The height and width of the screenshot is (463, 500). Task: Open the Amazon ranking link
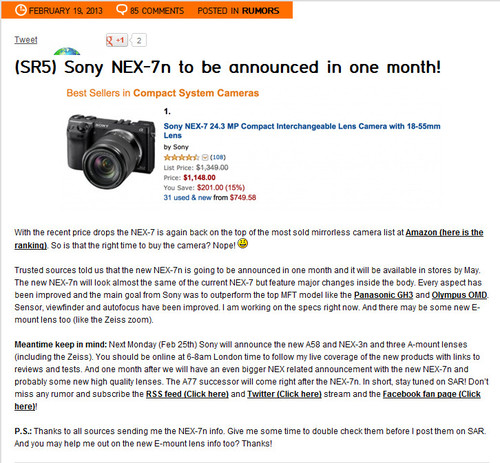pyautogui.click(x=249, y=239)
